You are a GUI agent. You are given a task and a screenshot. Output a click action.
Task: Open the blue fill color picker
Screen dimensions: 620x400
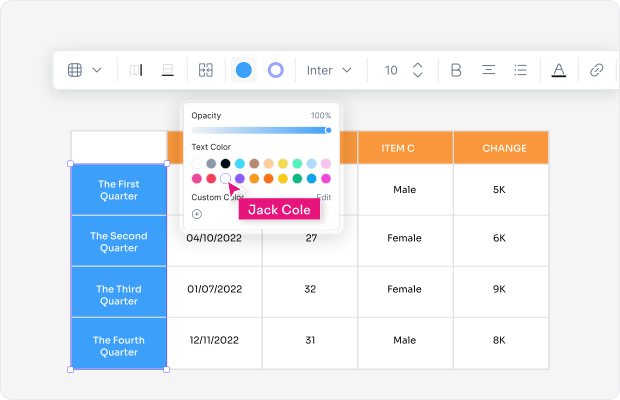pos(243,70)
